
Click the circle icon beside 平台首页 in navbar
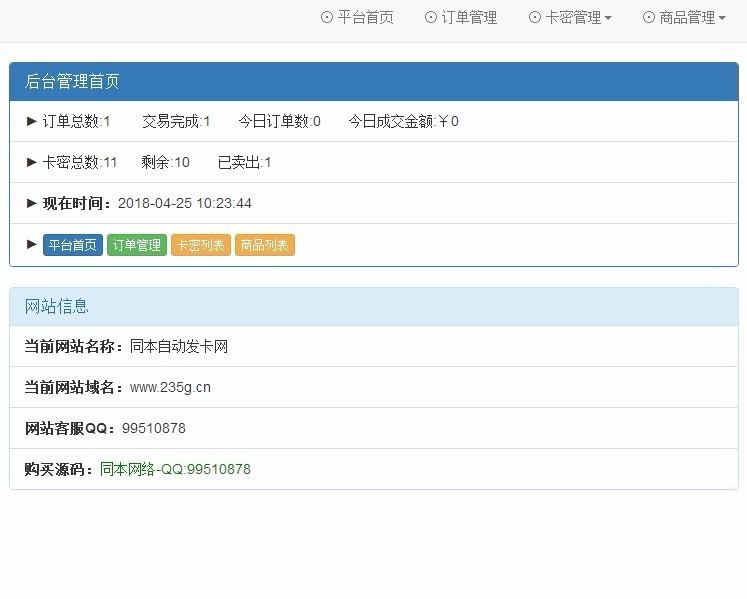pyautogui.click(x=326, y=17)
